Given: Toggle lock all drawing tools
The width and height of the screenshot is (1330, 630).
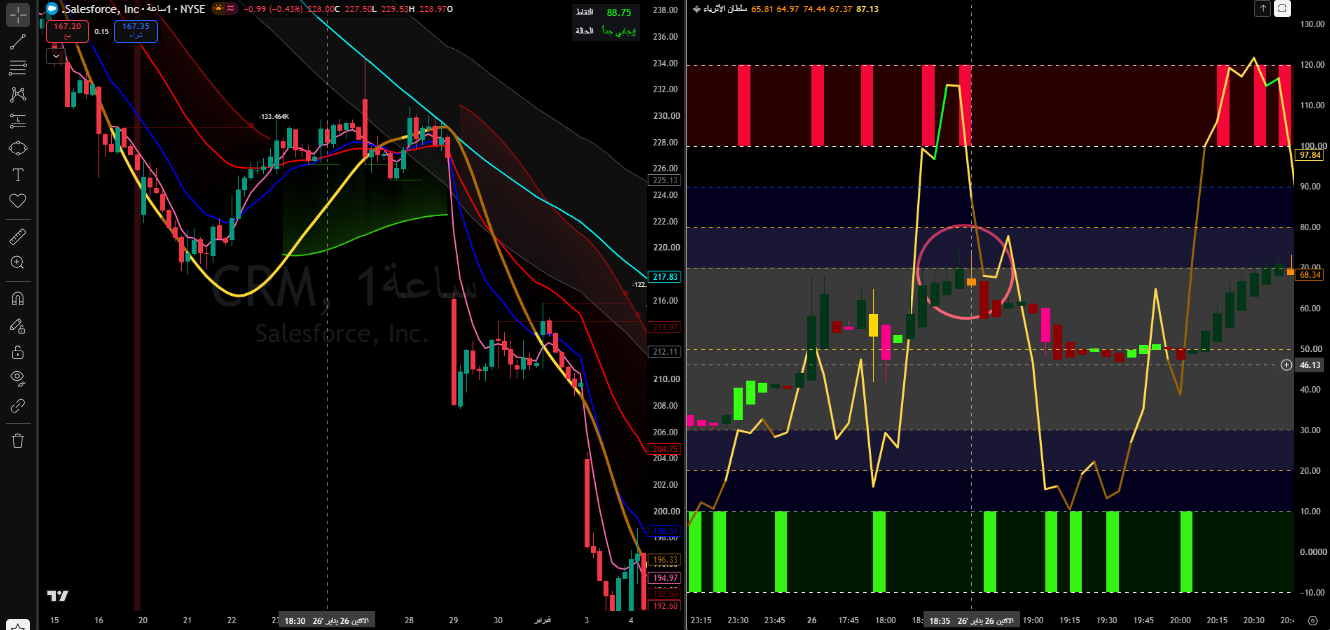Looking at the screenshot, I should point(17,352).
